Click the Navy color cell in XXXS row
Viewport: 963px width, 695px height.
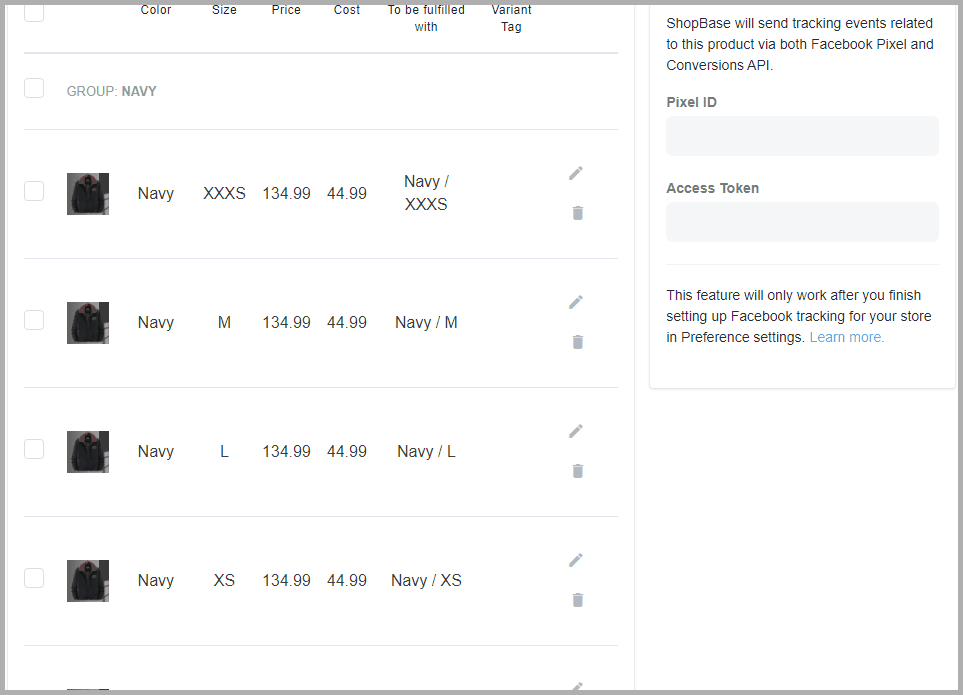coord(156,193)
